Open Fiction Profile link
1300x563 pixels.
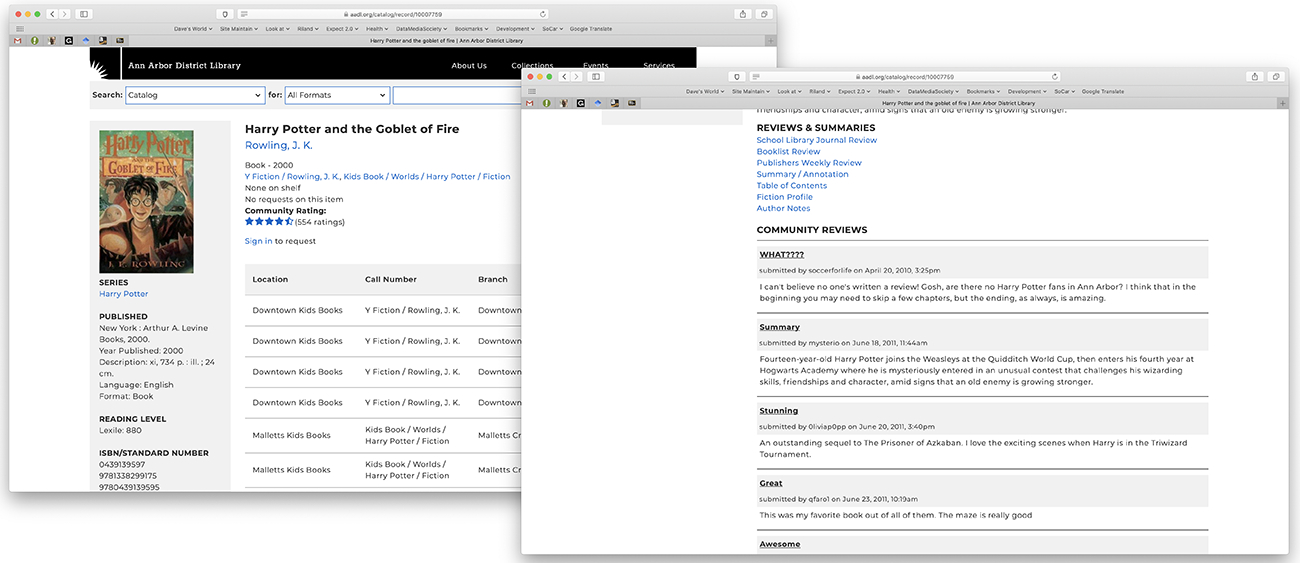click(785, 197)
